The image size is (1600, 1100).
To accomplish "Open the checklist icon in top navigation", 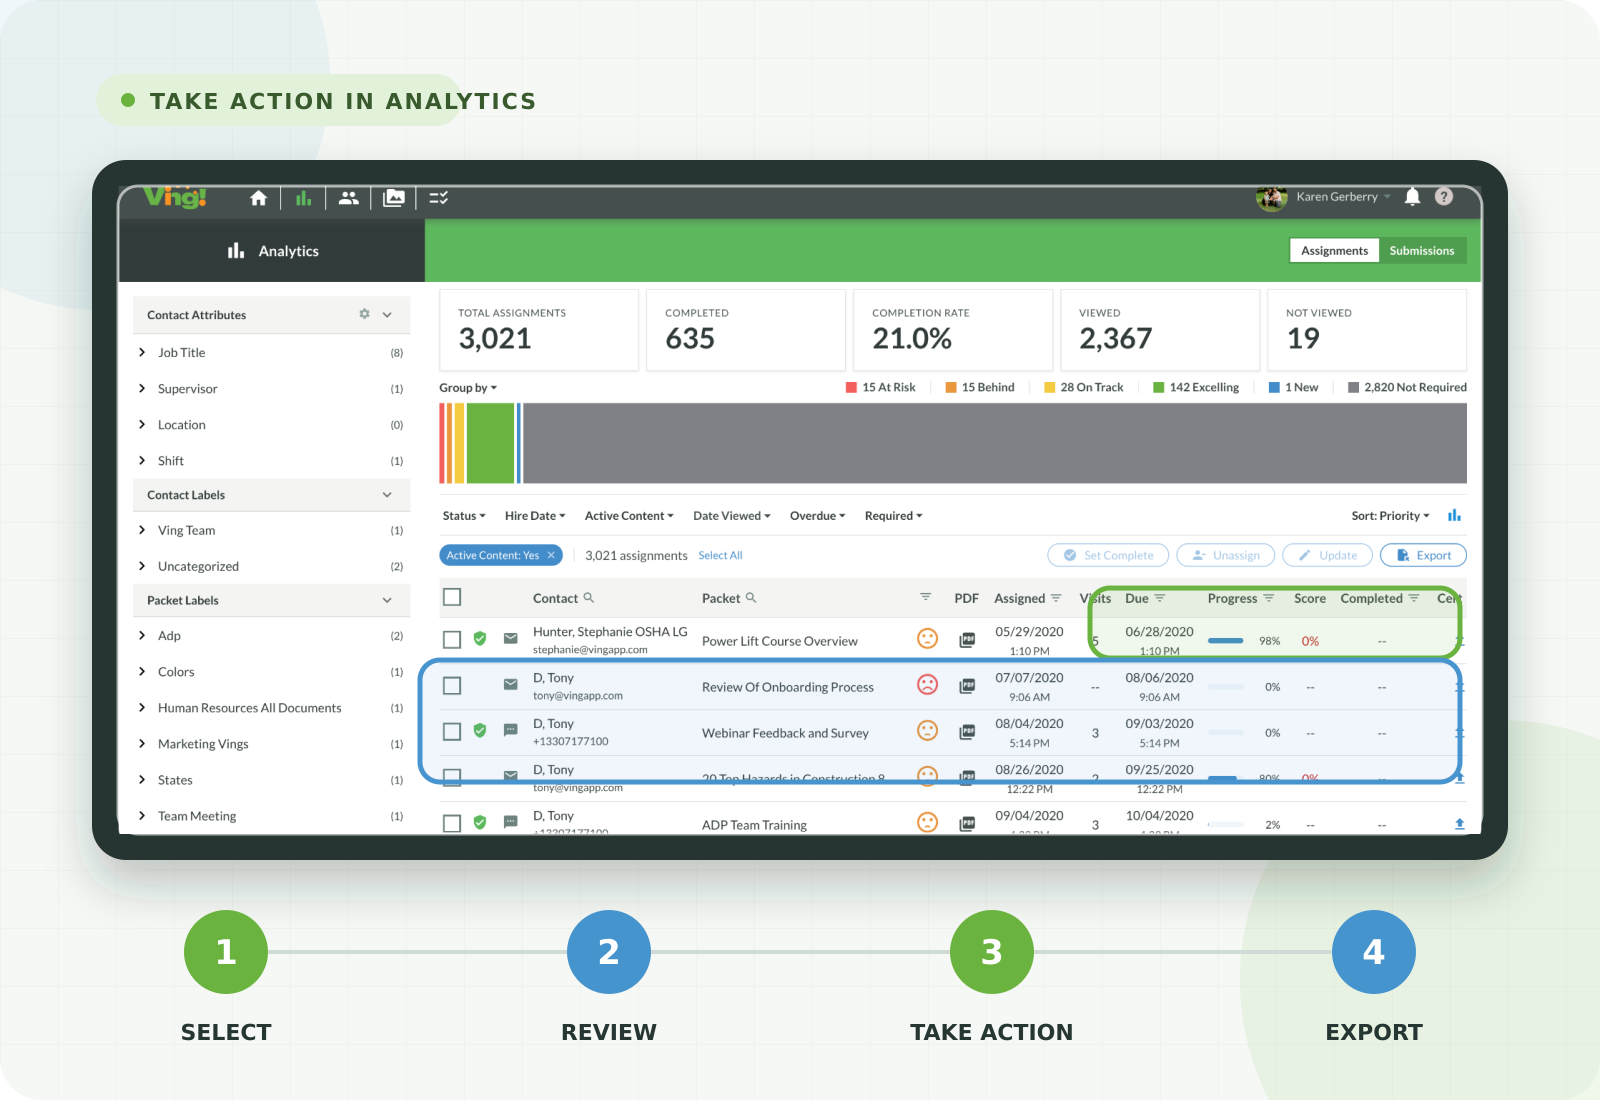I will (438, 198).
